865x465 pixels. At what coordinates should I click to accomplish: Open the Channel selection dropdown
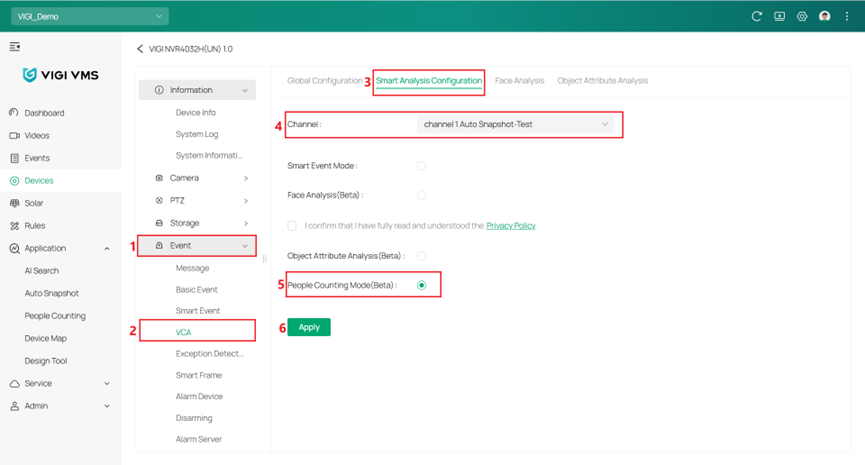[515, 124]
